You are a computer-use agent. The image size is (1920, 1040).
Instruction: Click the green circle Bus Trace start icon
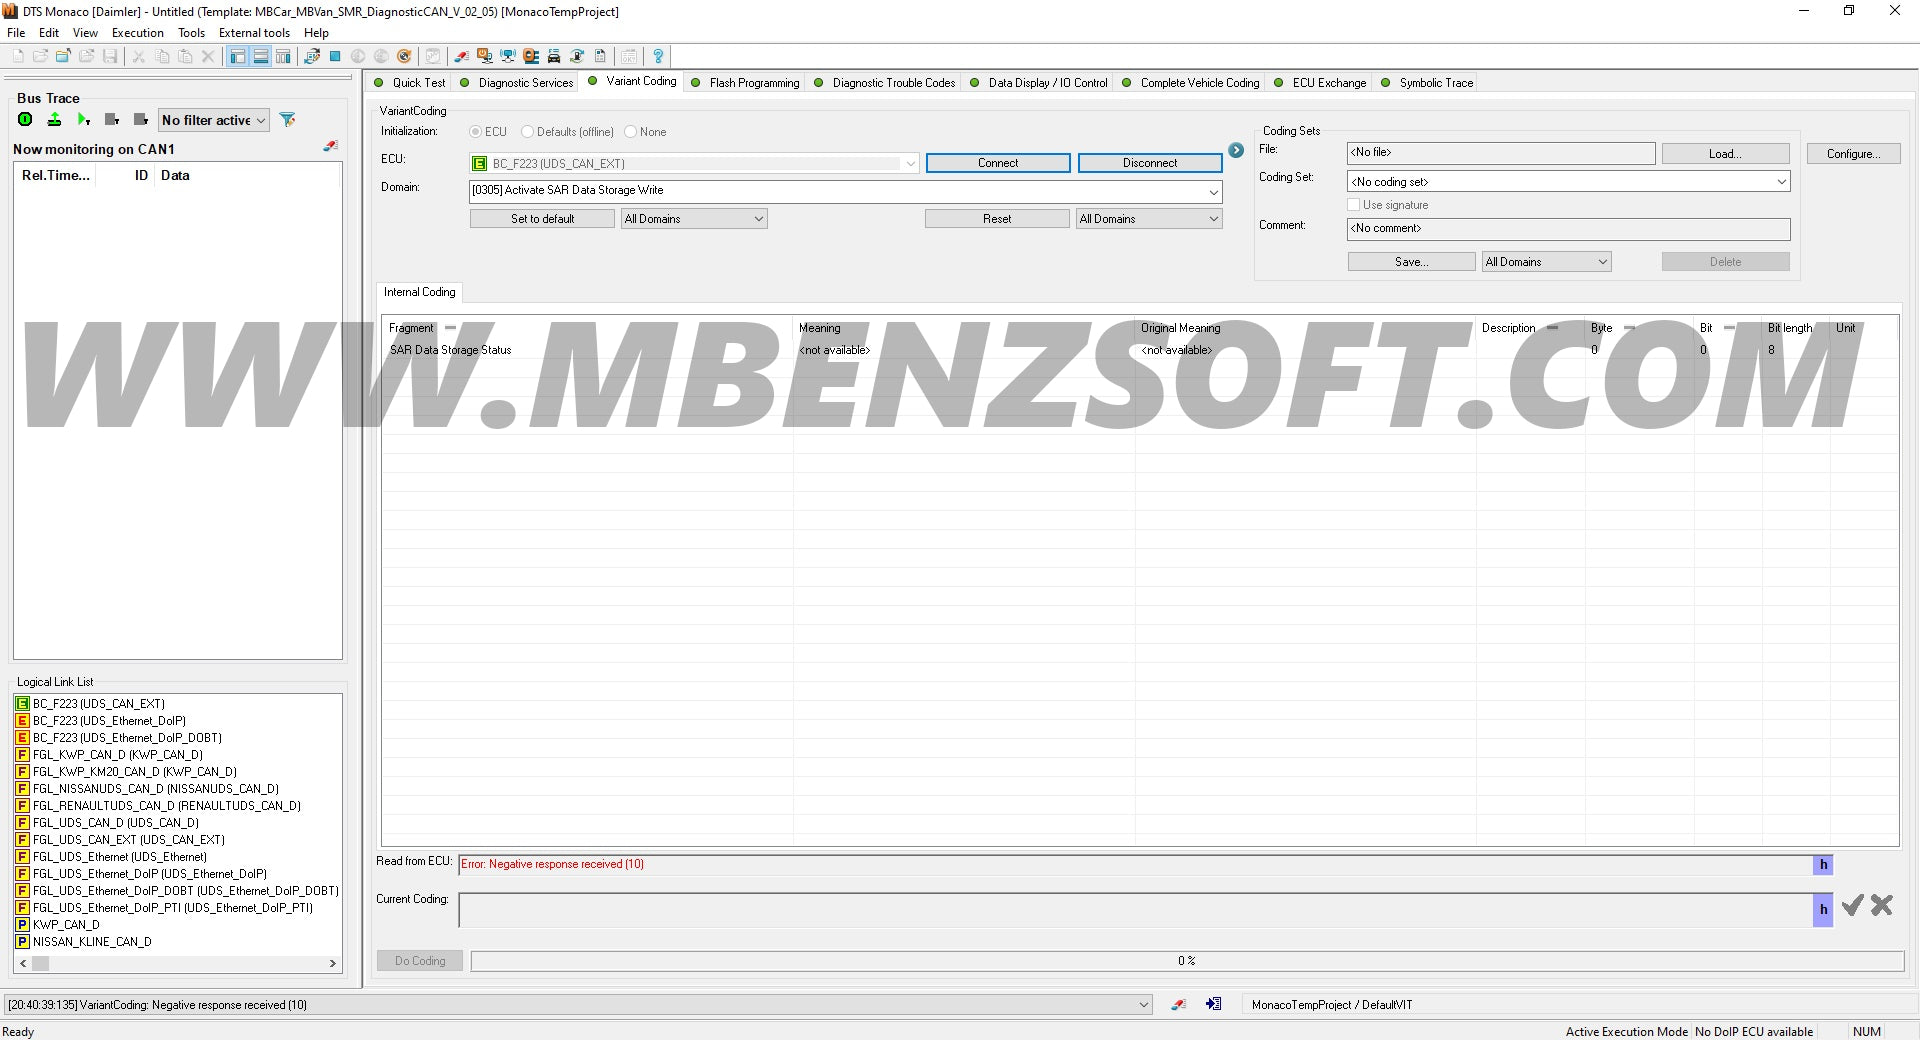coord(25,119)
